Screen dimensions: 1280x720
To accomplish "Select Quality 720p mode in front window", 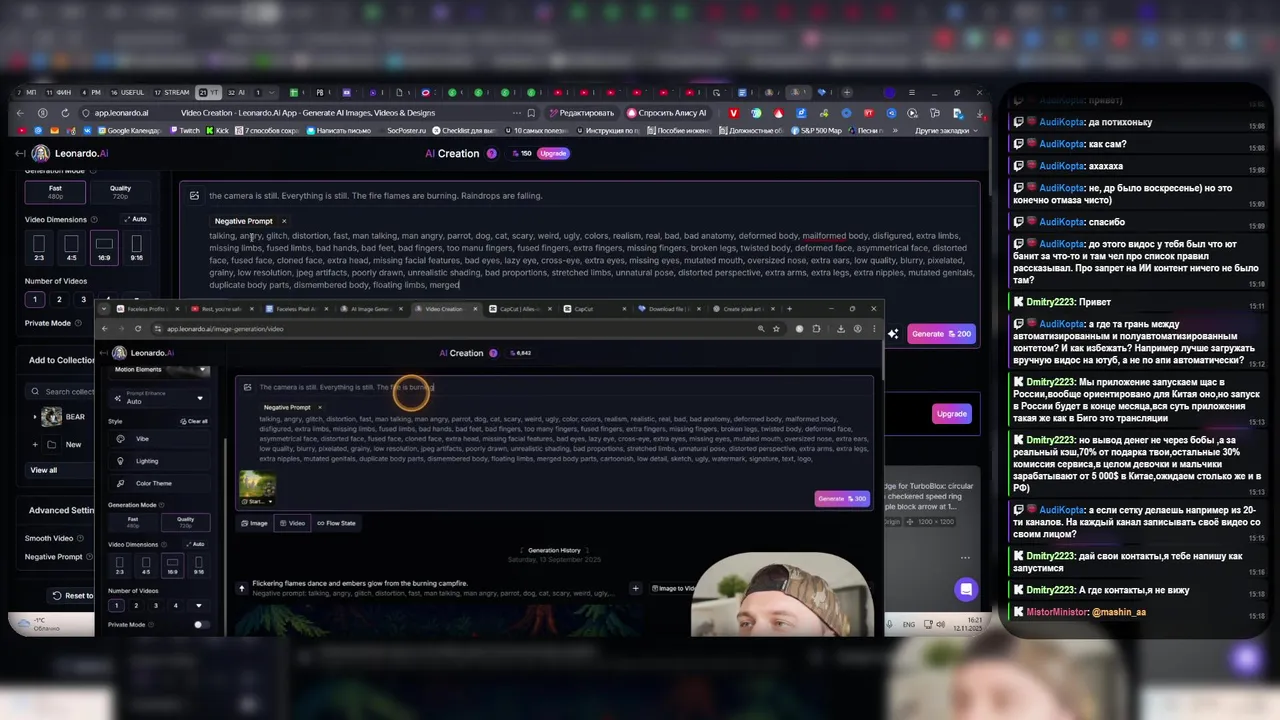I will pyautogui.click(x=185, y=521).
